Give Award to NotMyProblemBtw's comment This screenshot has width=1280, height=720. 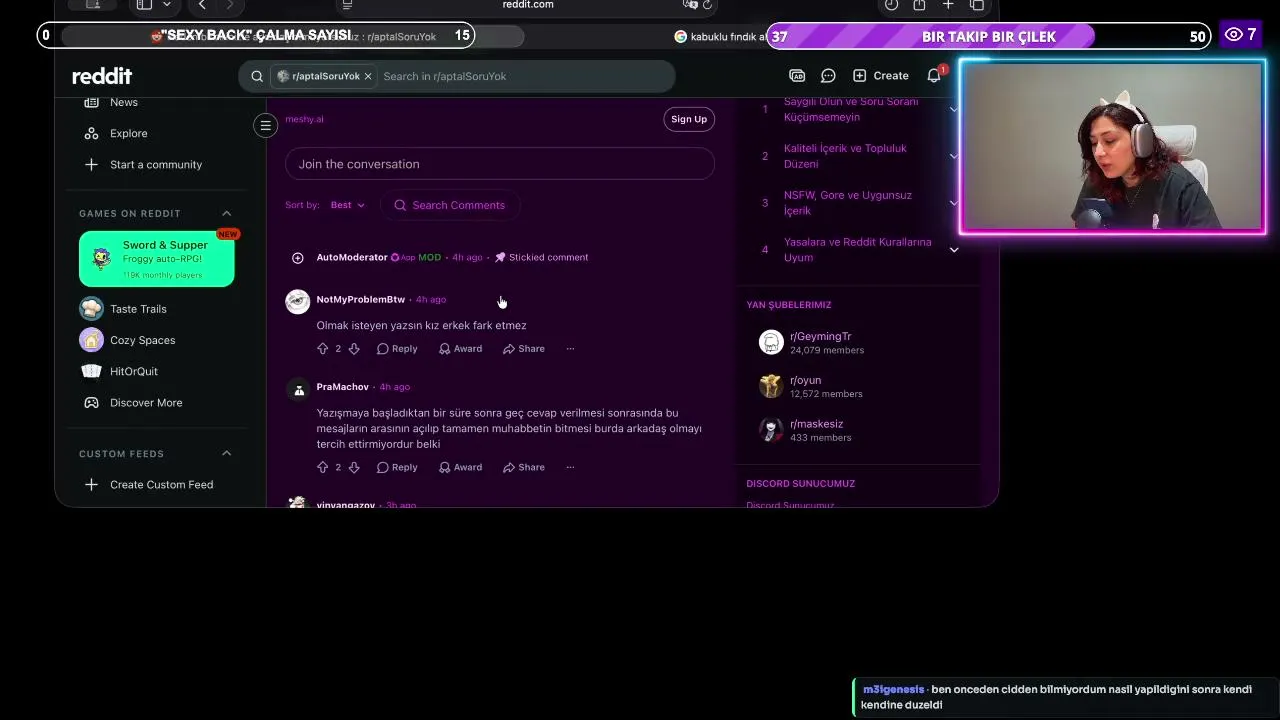coord(460,349)
